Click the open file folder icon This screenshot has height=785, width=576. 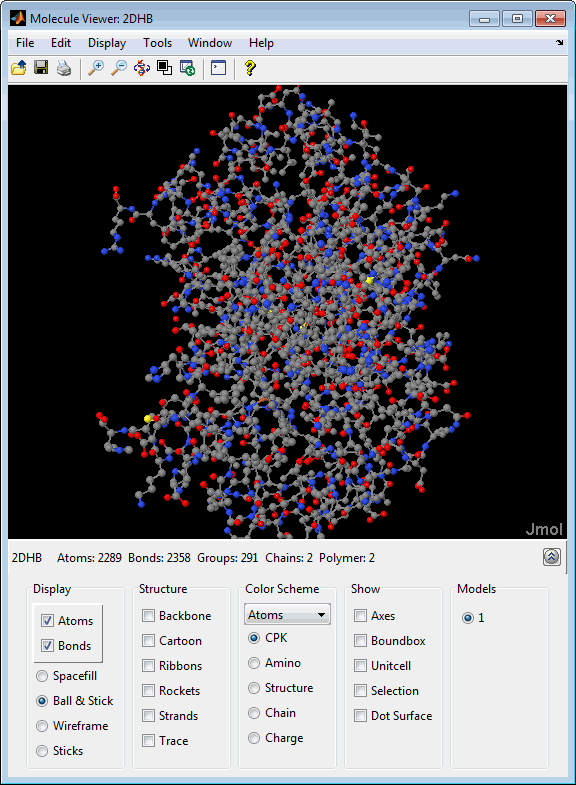click(19, 68)
